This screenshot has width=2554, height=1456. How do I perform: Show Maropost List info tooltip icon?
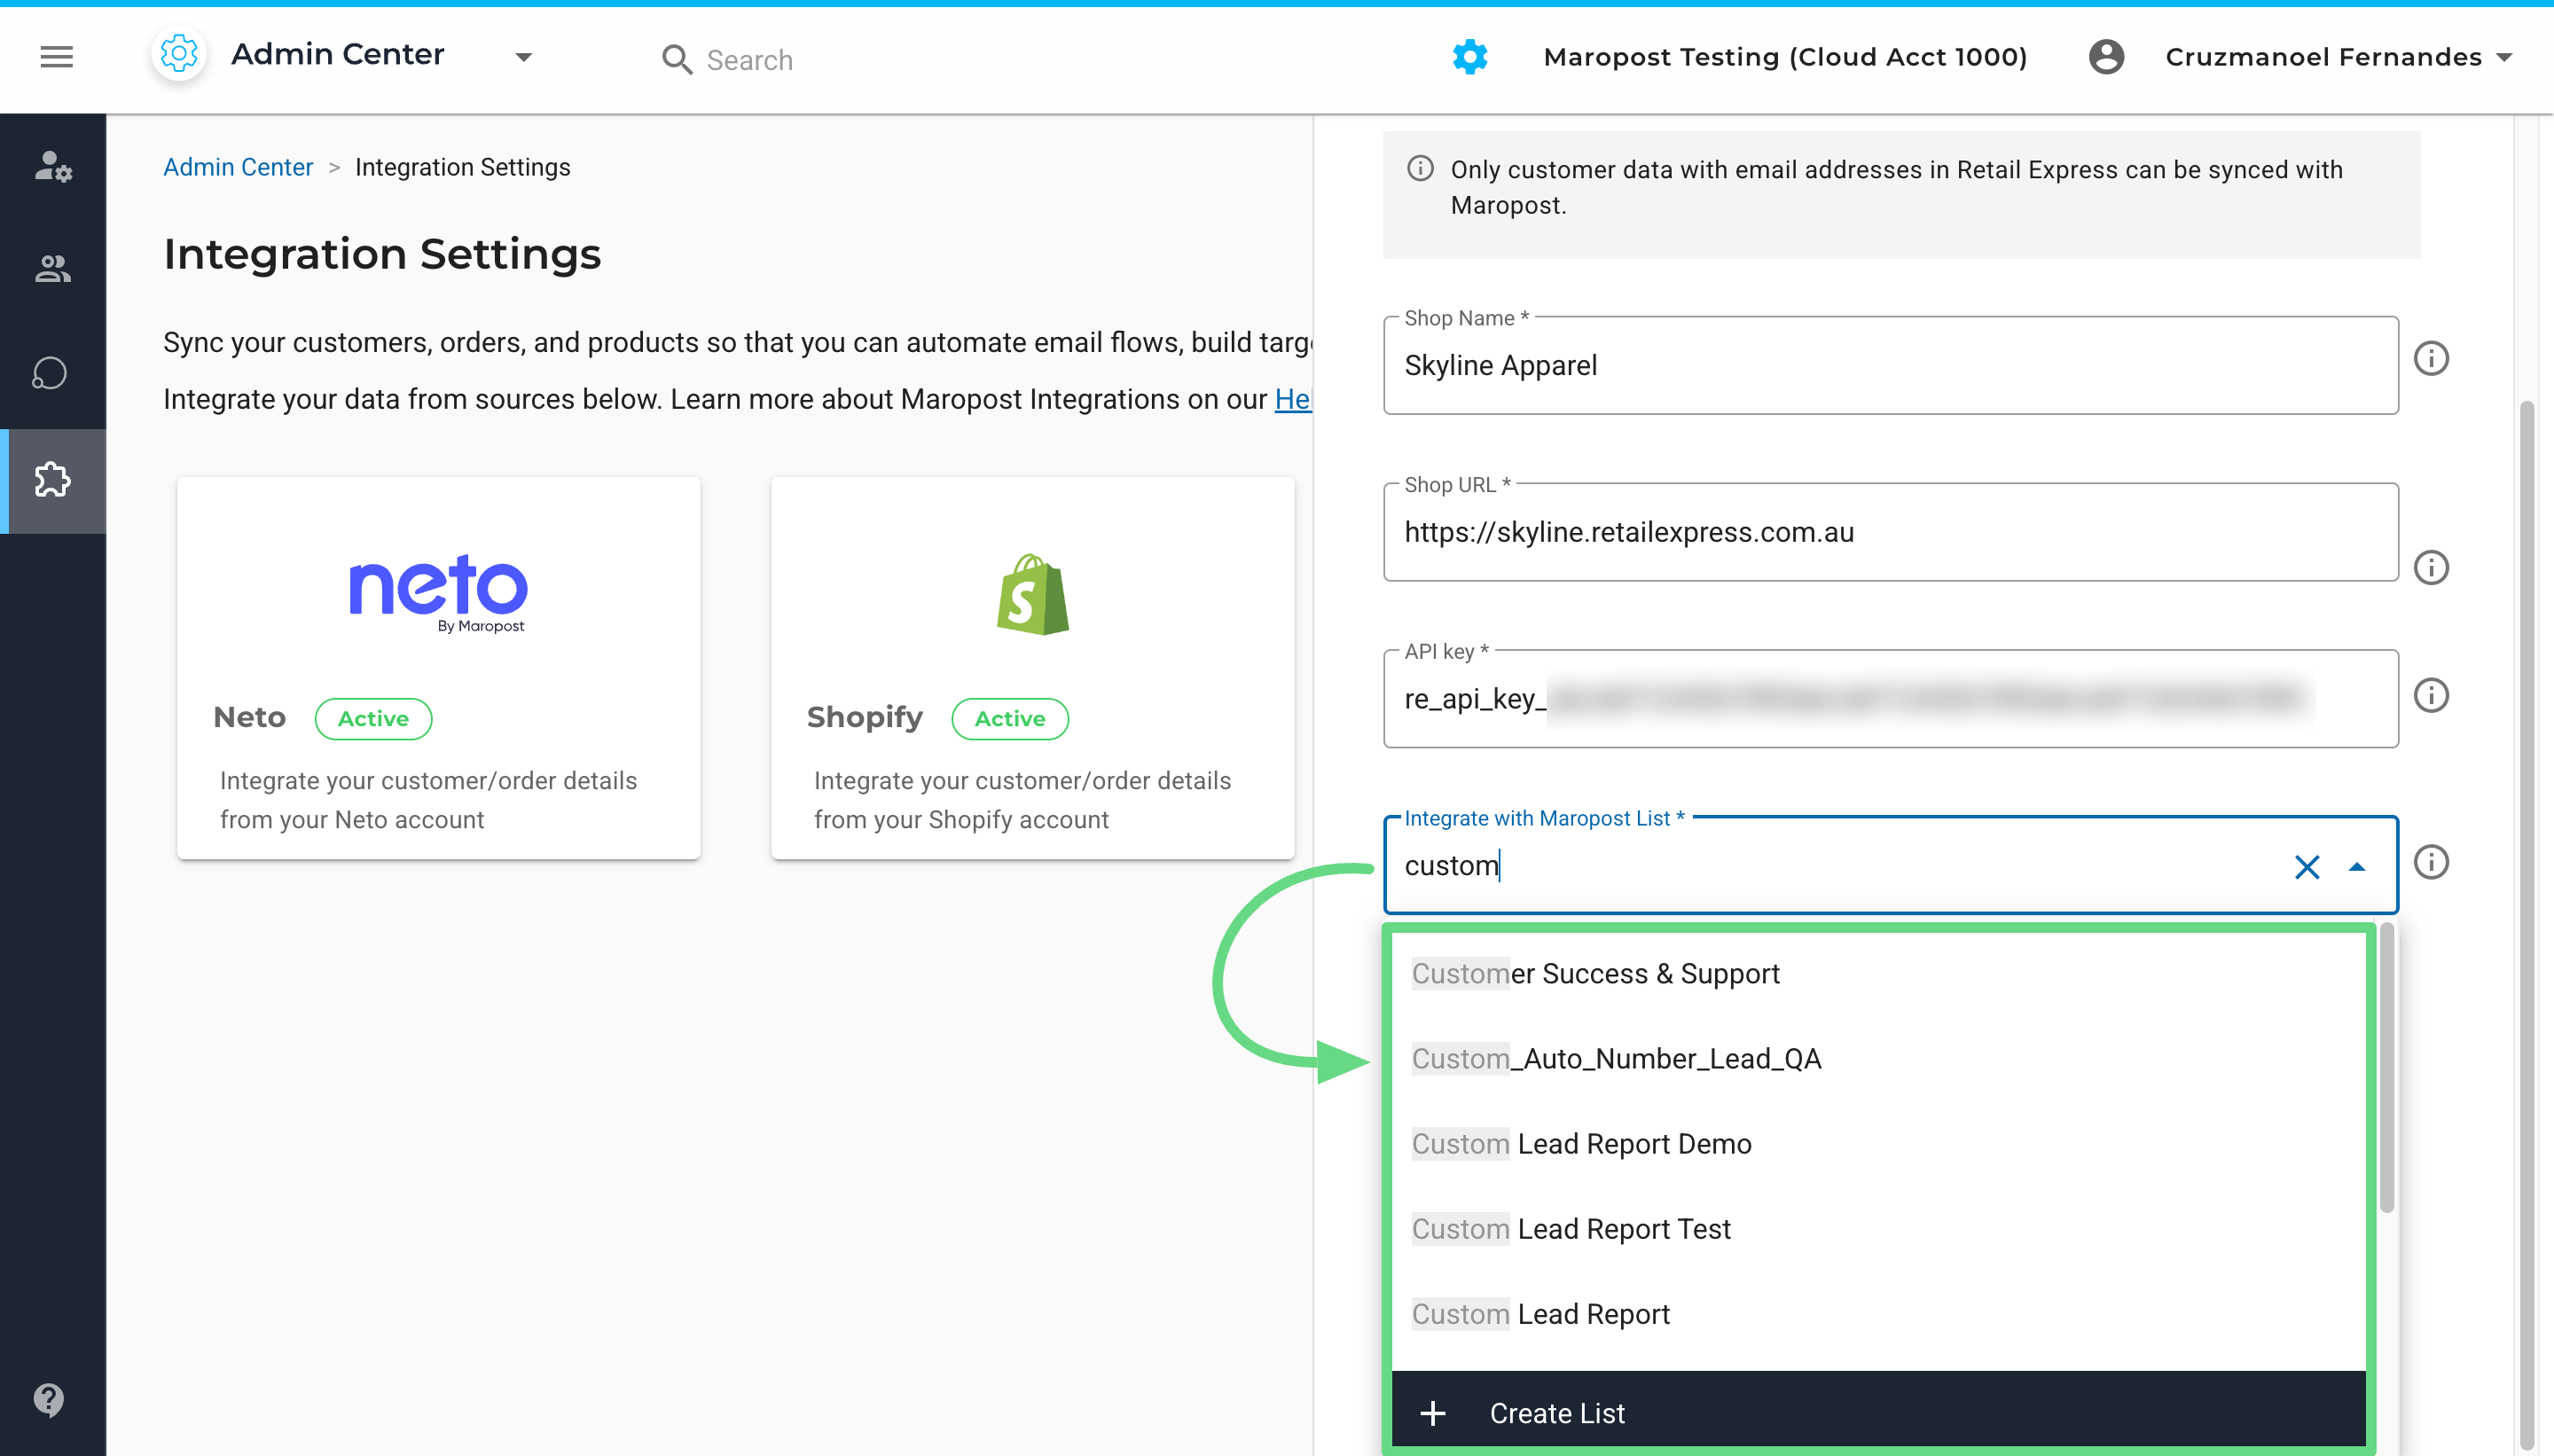click(x=2431, y=862)
